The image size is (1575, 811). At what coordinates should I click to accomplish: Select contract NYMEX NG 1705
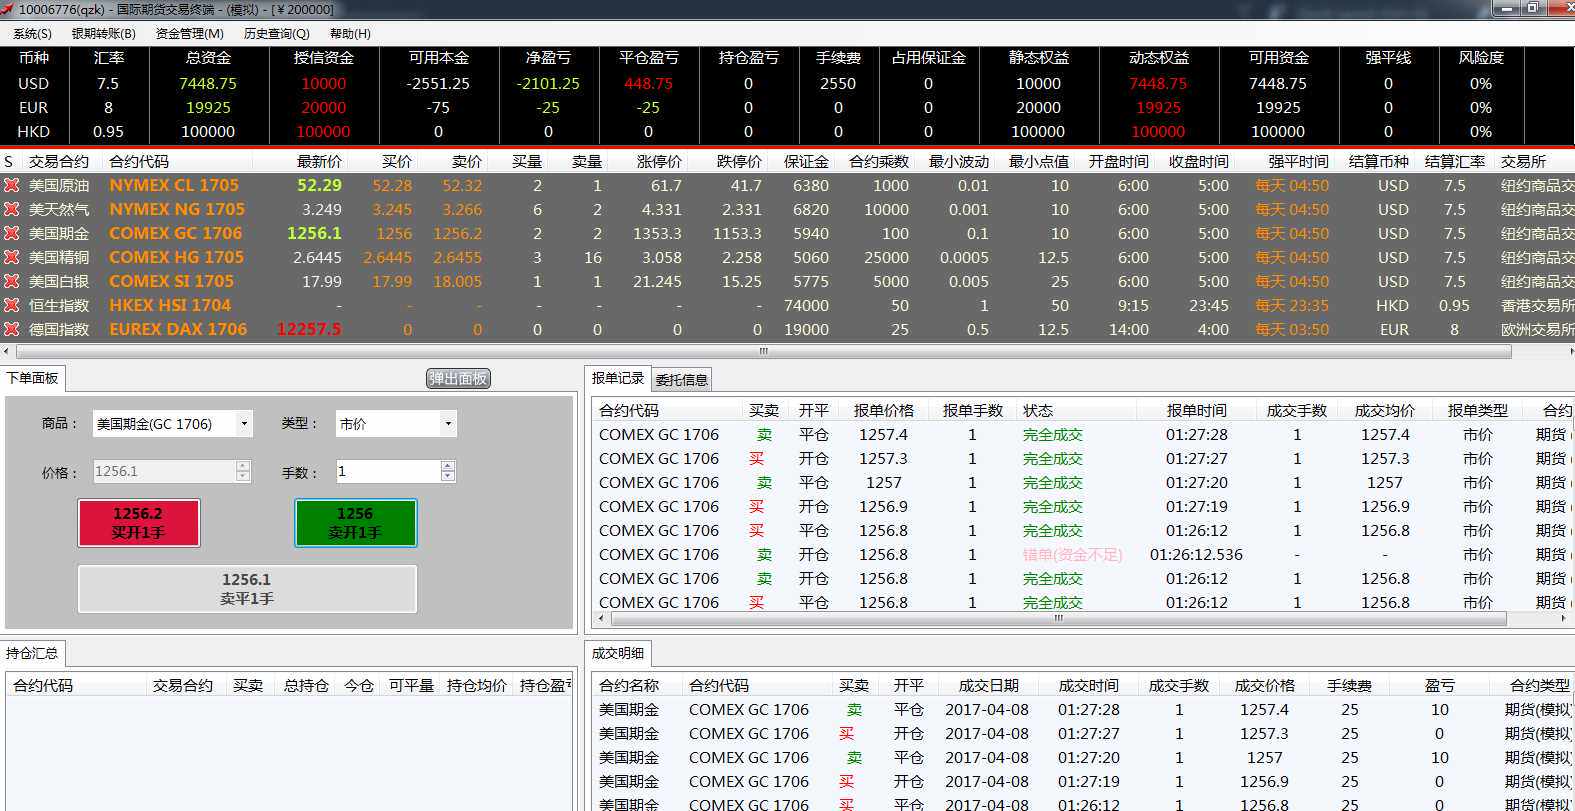coord(177,209)
